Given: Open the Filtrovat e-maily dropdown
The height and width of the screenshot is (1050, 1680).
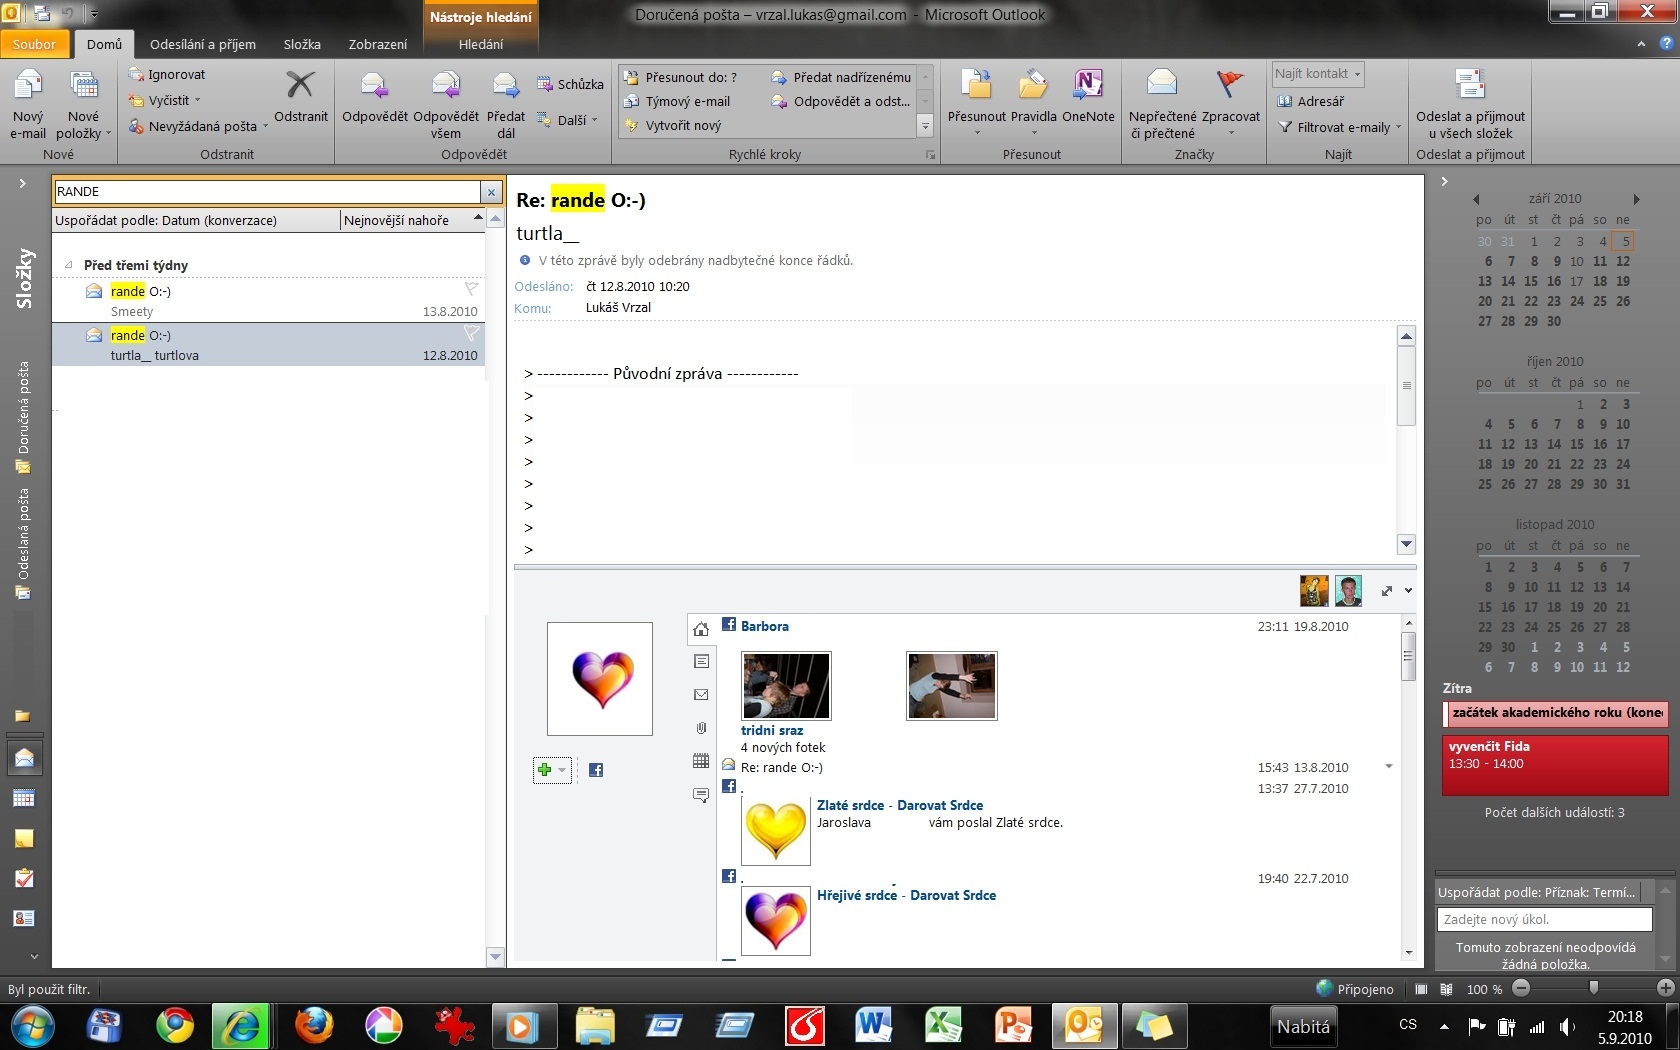Looking at the screenshot, I should pos(1340,127).
